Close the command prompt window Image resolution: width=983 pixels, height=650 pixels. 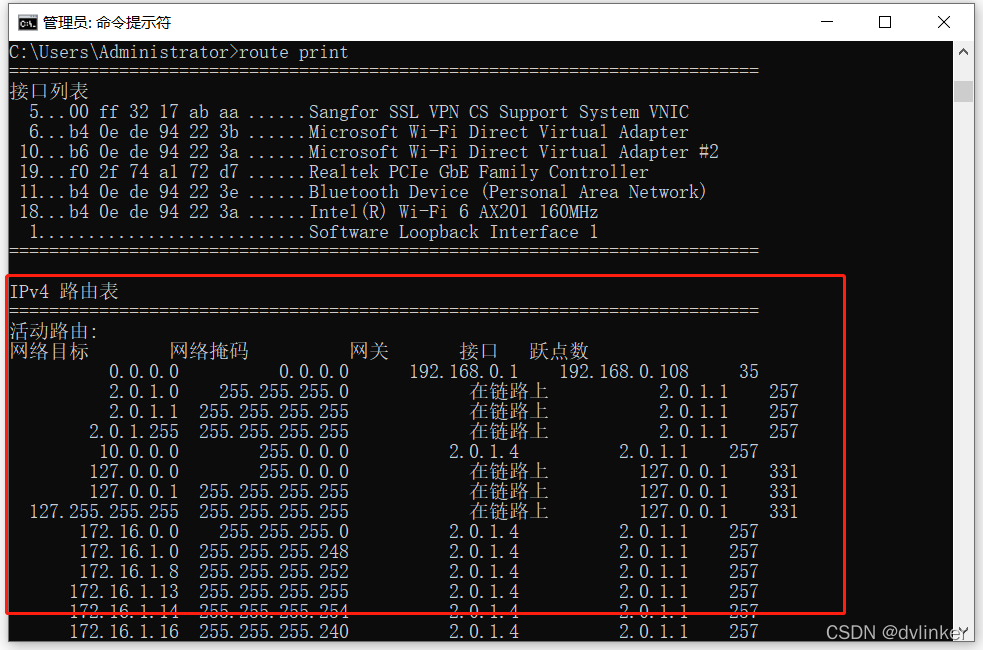coord(943,22)
